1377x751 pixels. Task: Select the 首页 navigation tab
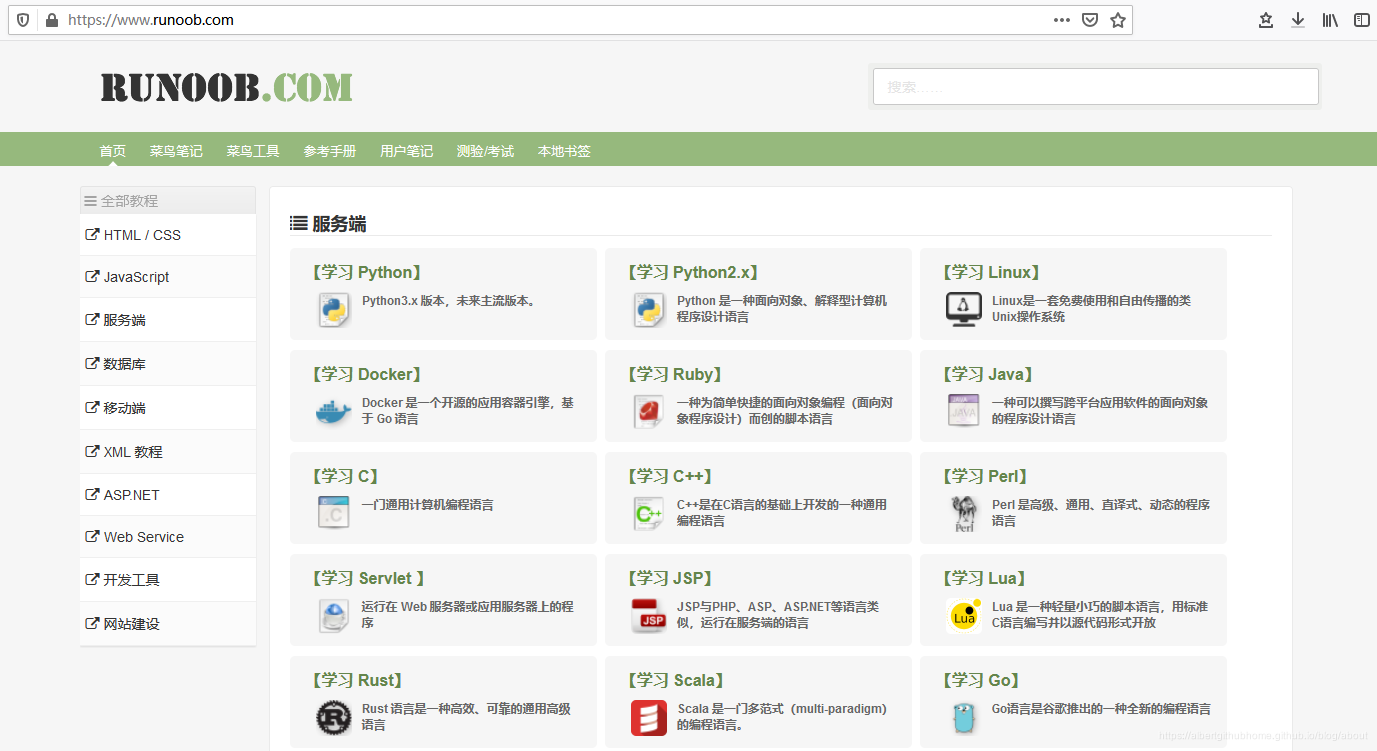[x=112, y=151]
